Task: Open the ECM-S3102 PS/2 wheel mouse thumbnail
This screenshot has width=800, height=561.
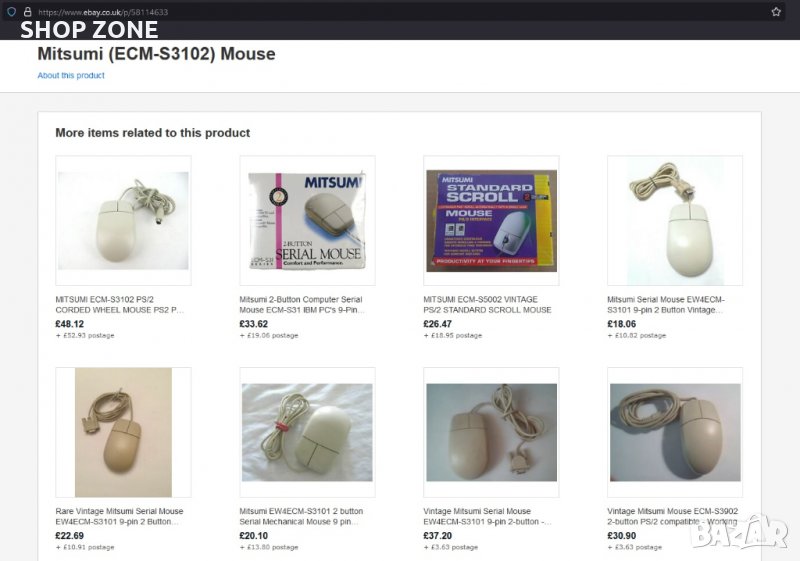Action: (x=123, y=220)
